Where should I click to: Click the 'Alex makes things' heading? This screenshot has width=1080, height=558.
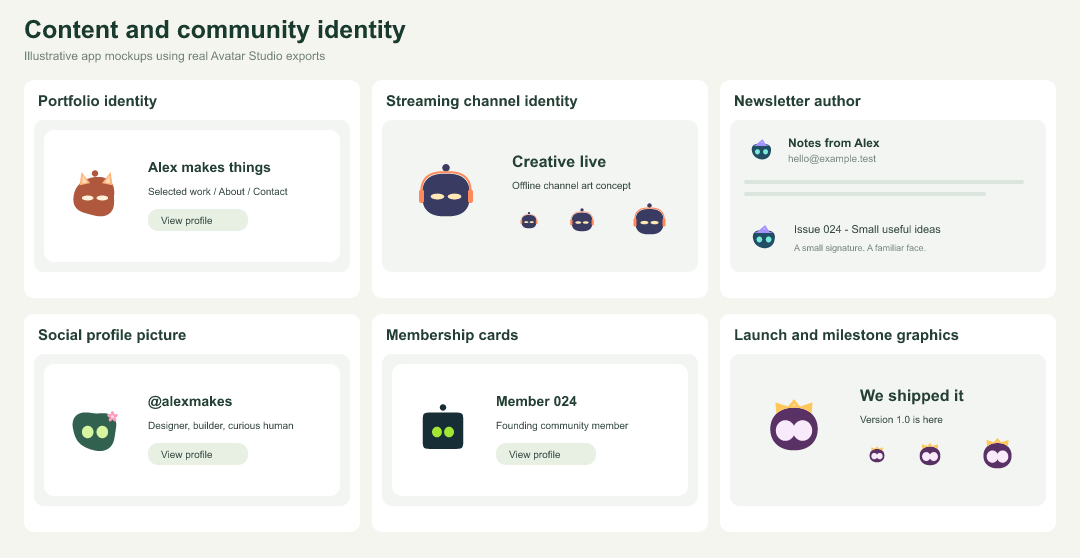coord(209,167)
